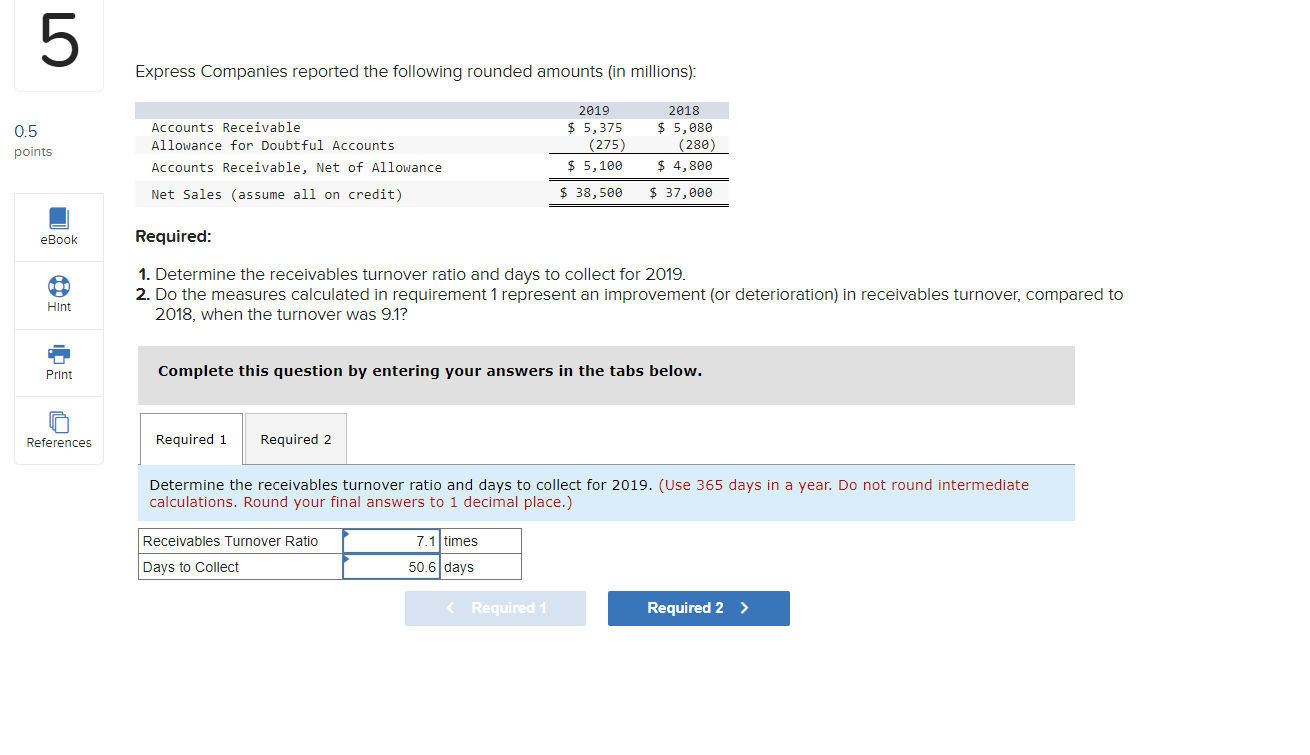This screenshot has height=755, width=1310.
Task: Click the 2018 column header
Action: (684, 110)
